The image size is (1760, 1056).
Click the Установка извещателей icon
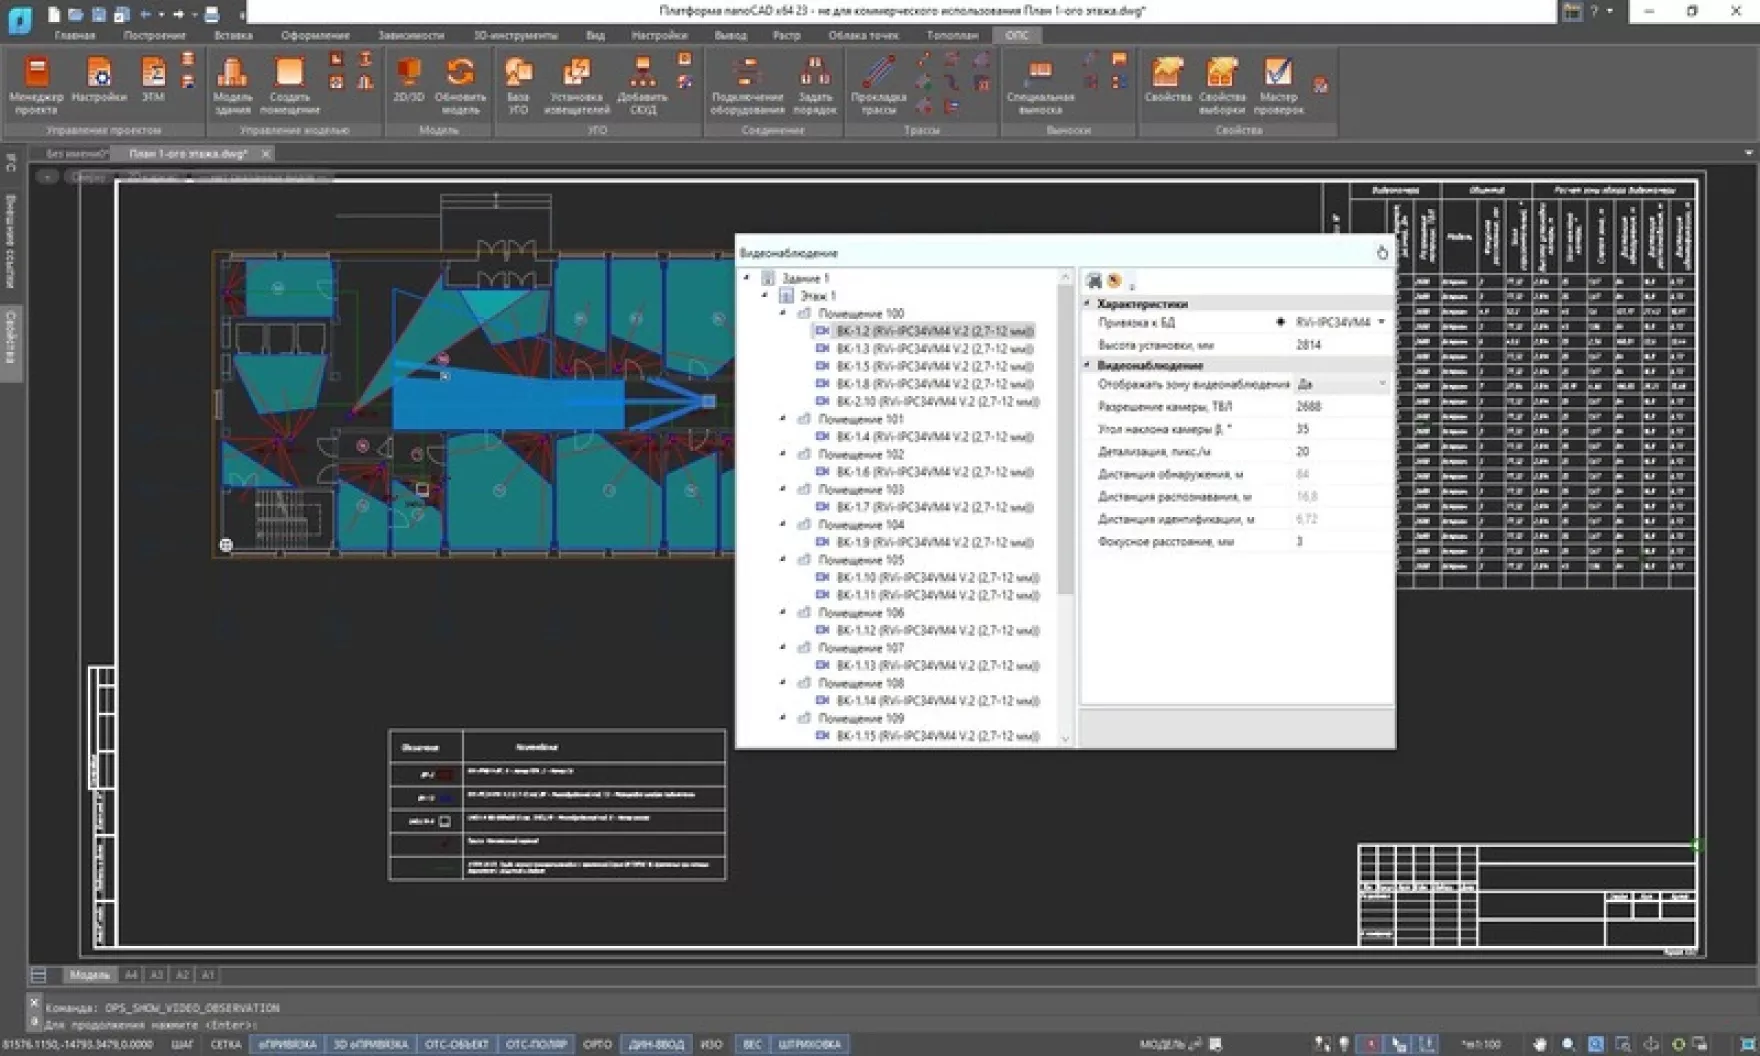coord(576,85)
